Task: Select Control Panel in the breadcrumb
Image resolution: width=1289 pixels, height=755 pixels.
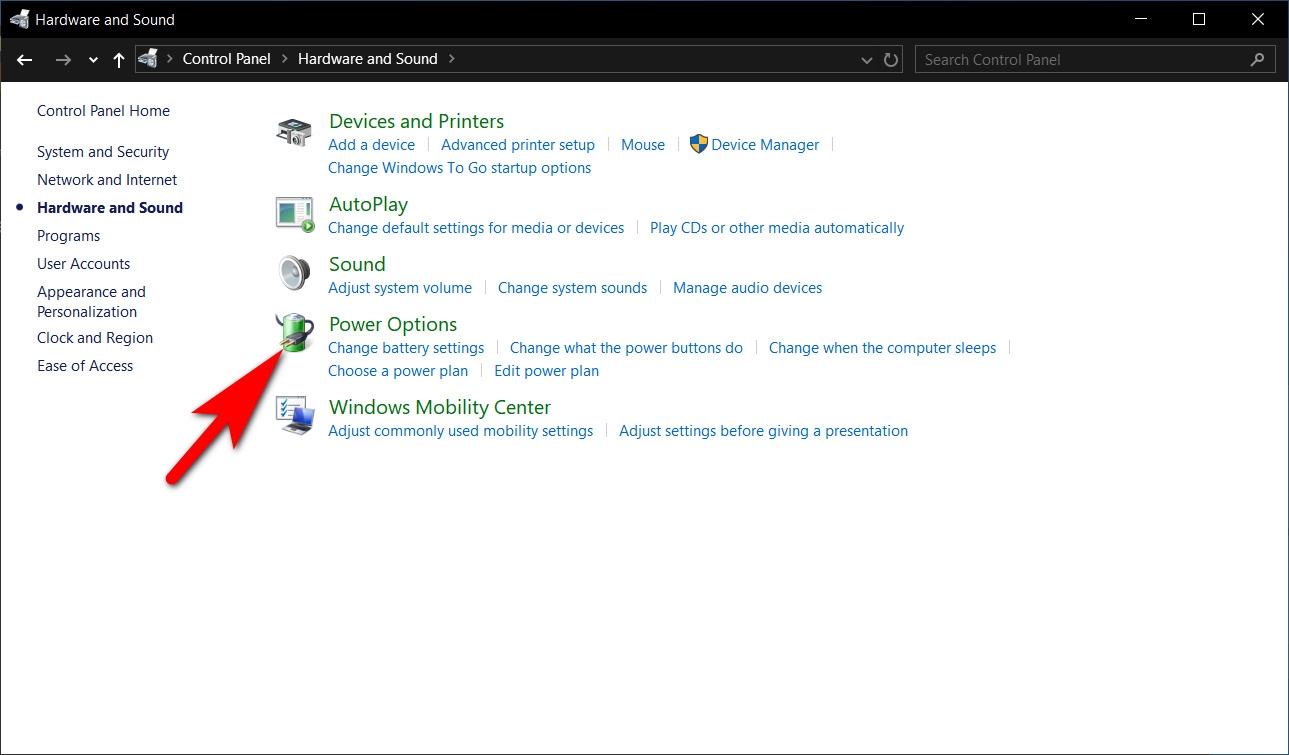Action: pyautogui.click(x=226, y=59)
